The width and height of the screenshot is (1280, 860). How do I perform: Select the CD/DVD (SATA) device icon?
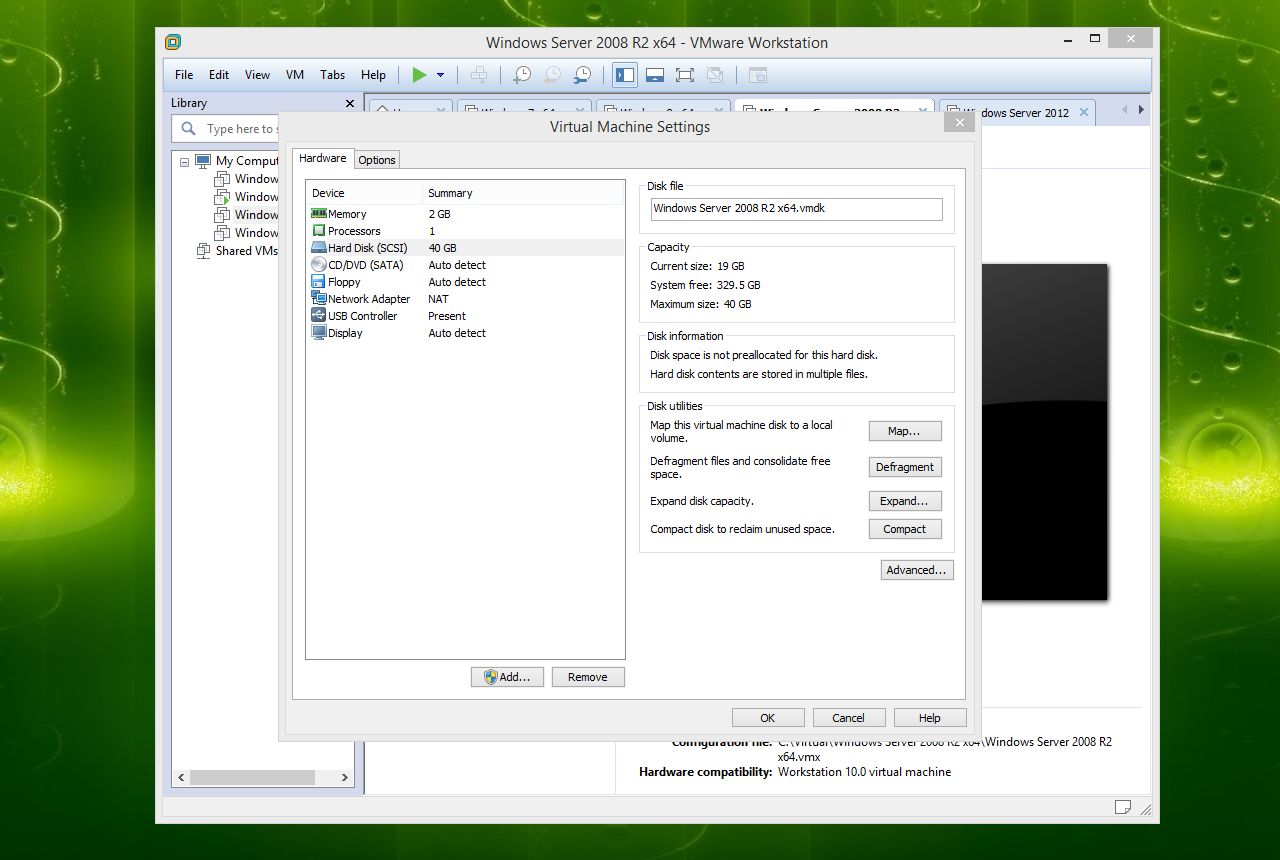319,265
